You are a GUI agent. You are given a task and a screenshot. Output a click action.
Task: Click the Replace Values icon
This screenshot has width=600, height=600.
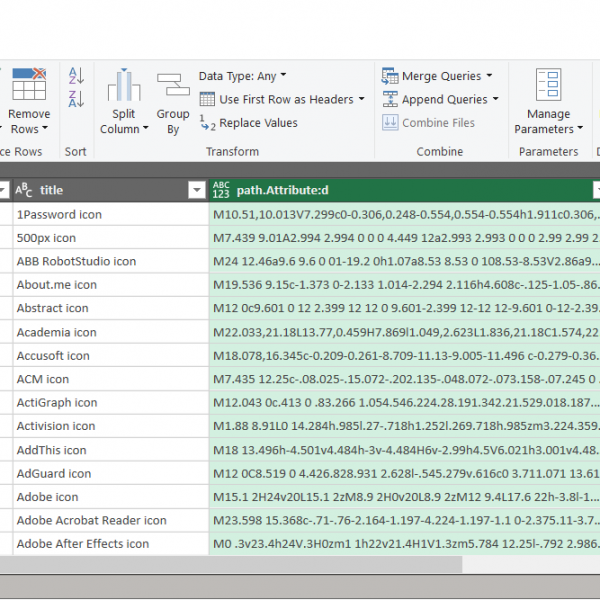pyautogui.click(x=208, y=123)
